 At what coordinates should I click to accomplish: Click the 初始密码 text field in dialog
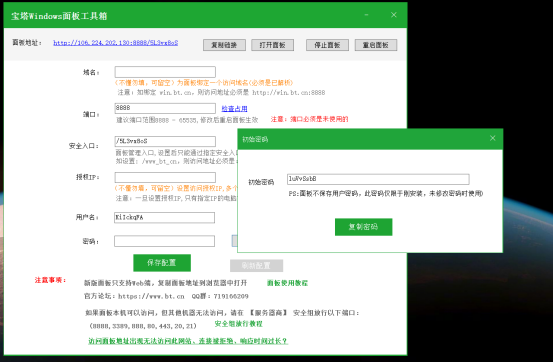(378, 179)
